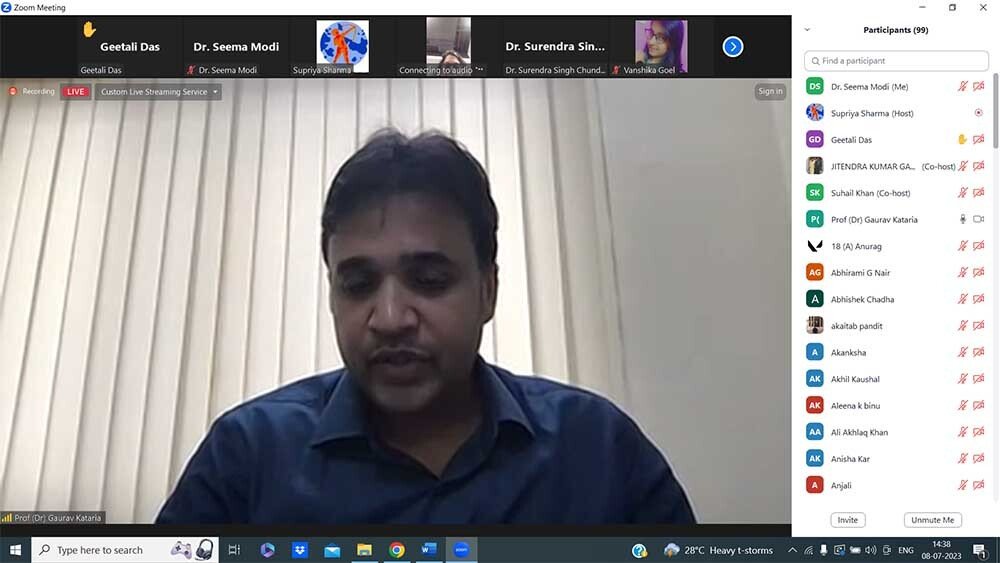Expand the Custom Live Streaming Service dropdown
Viewport: 1000px width, 563px height.
click(x=160, y=92)
